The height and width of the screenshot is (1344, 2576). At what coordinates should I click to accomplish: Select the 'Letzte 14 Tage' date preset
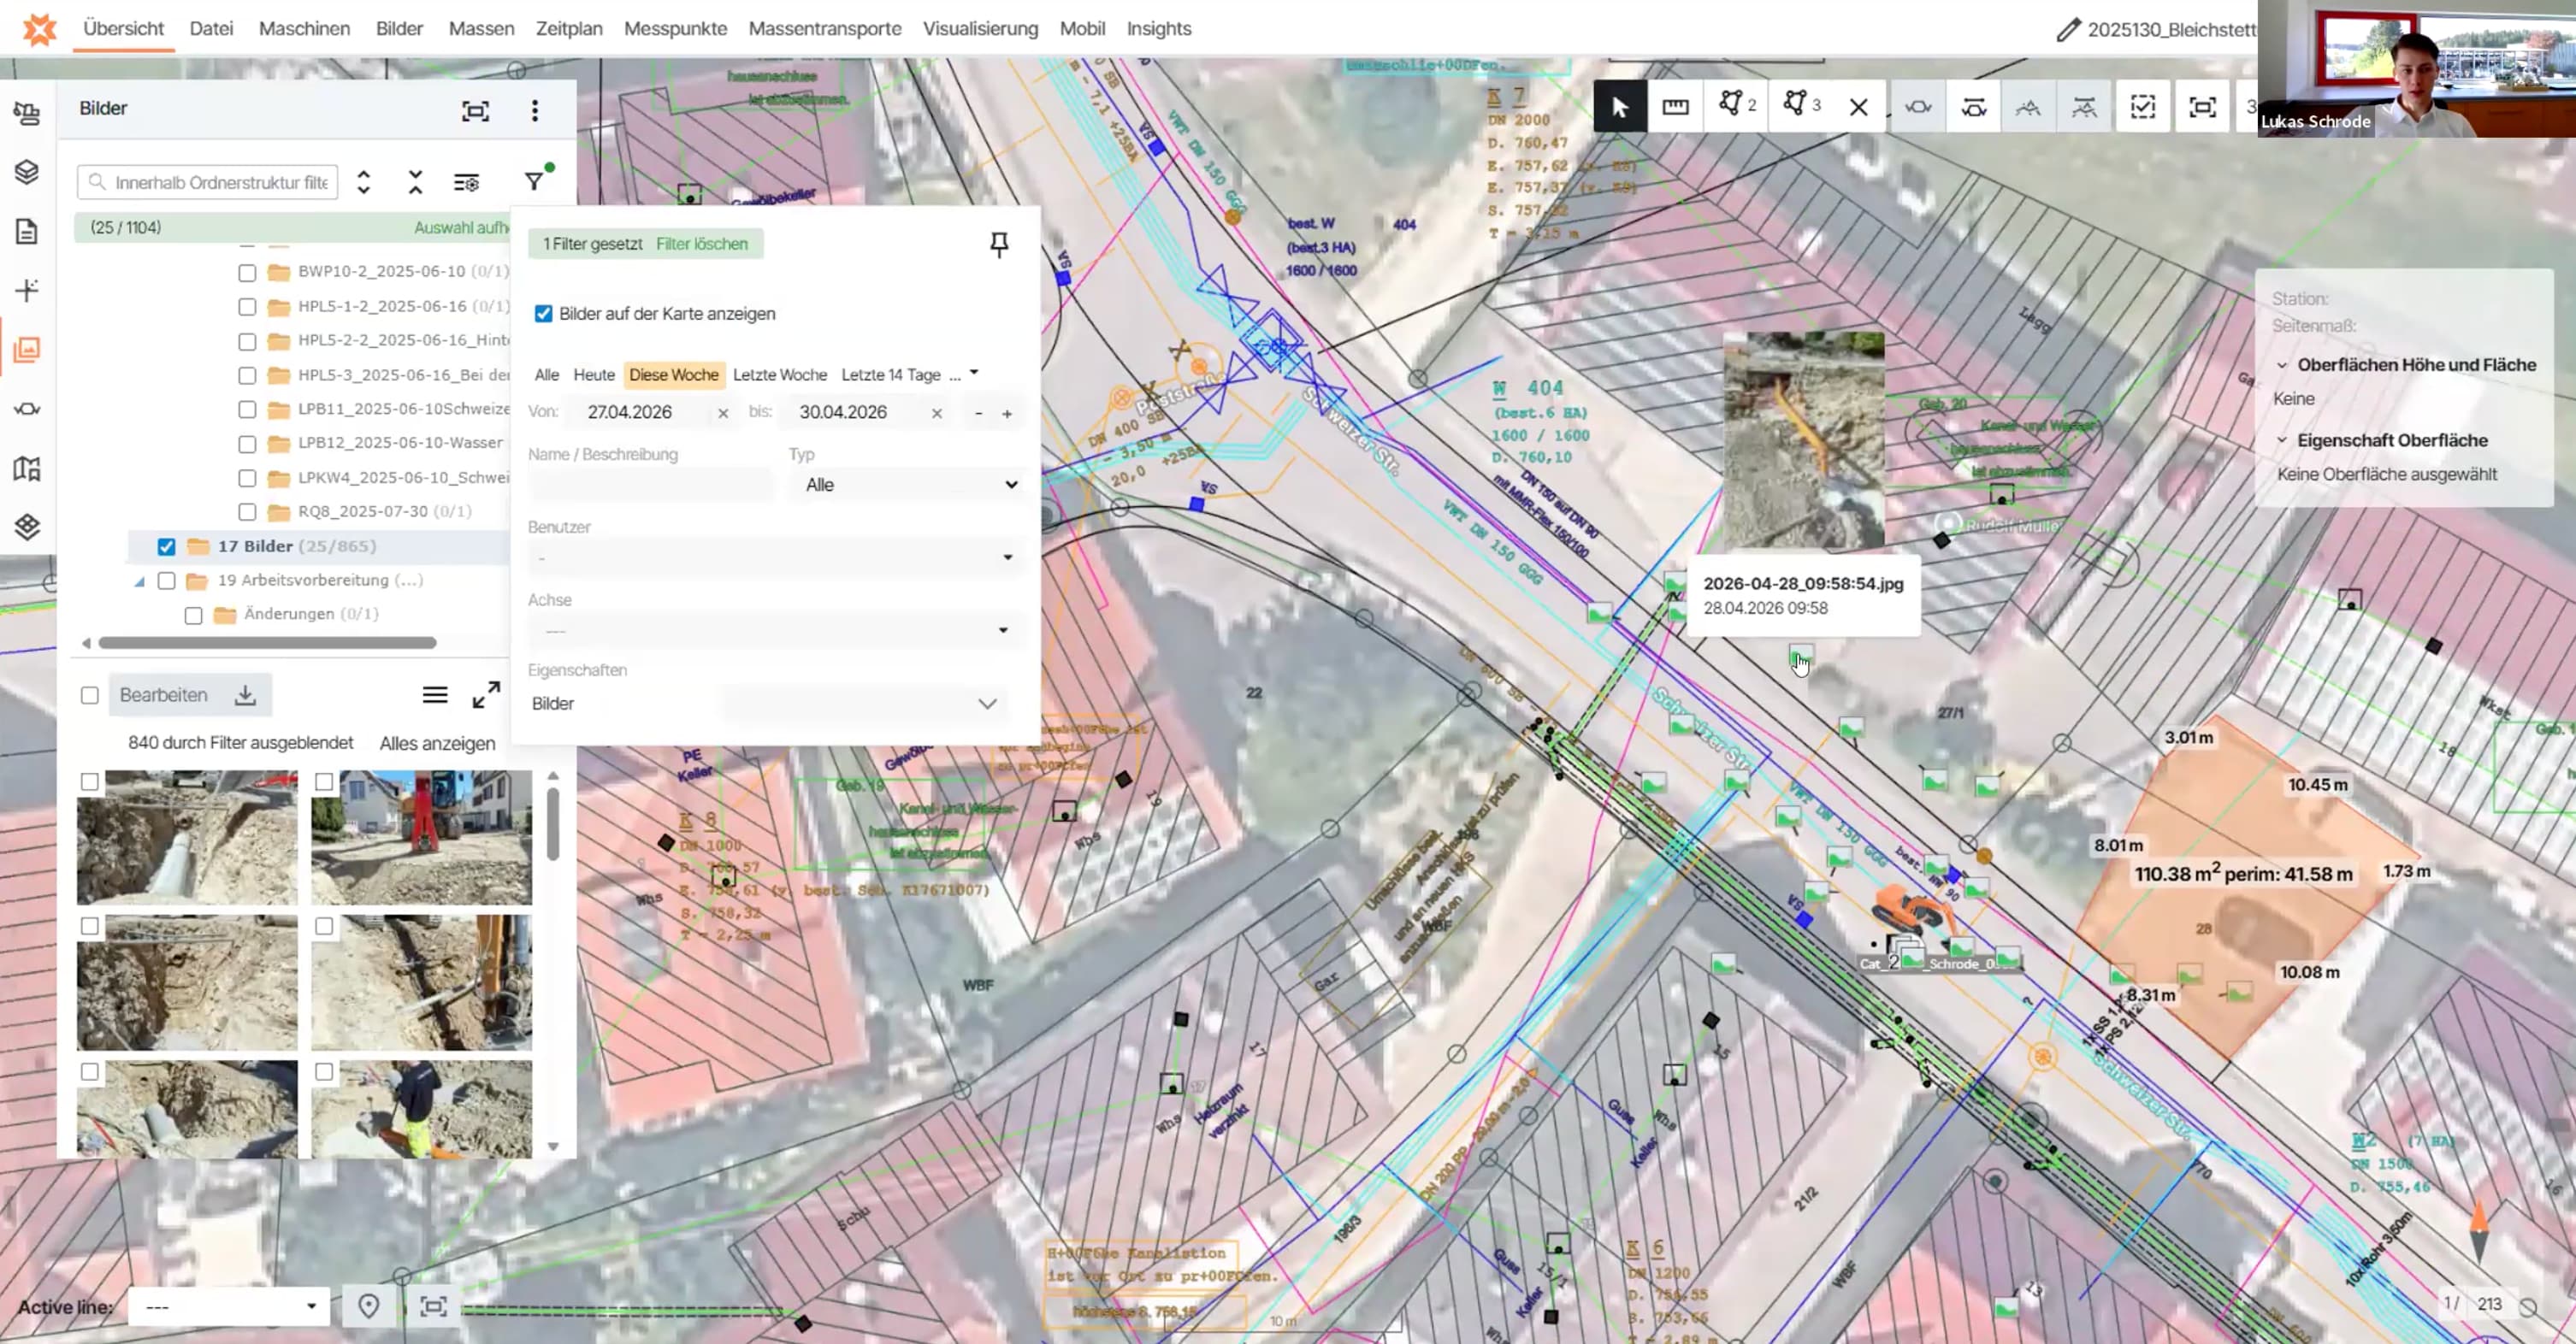pyautogui.click(x=890, y=375)
